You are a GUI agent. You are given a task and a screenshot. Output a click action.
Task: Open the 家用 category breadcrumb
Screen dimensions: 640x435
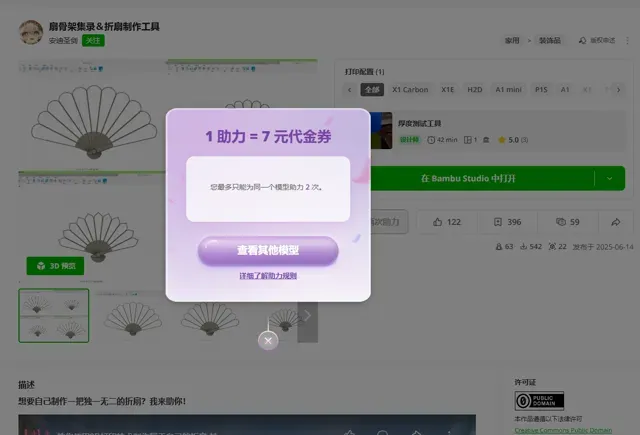[512, 40]
